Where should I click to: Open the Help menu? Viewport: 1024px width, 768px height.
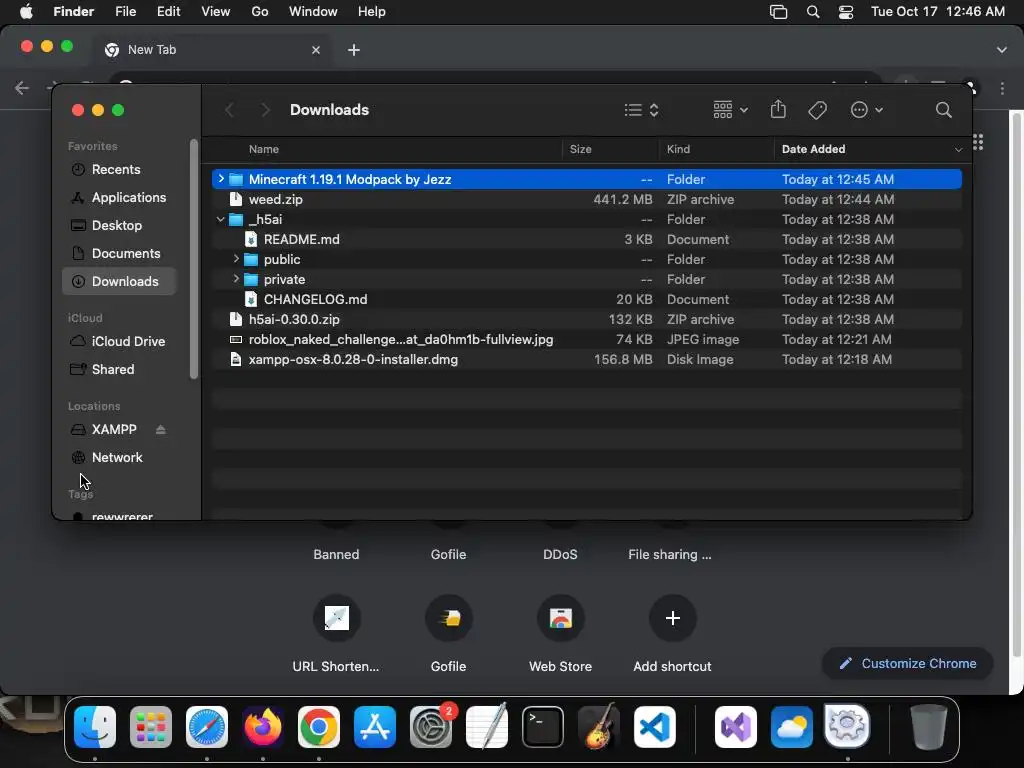click(372, 12)
